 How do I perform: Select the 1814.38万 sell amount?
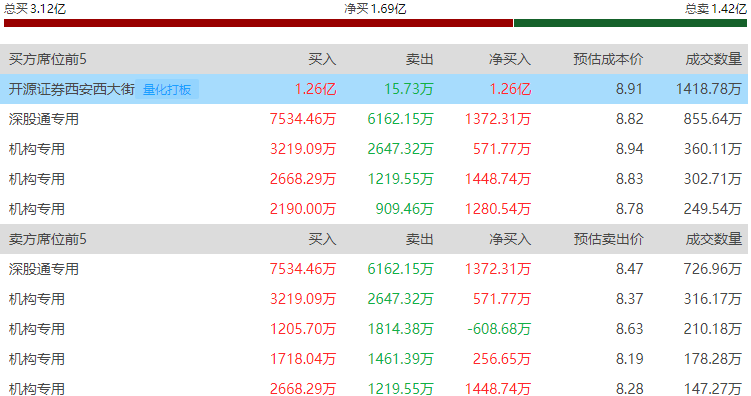pos(400,329)
